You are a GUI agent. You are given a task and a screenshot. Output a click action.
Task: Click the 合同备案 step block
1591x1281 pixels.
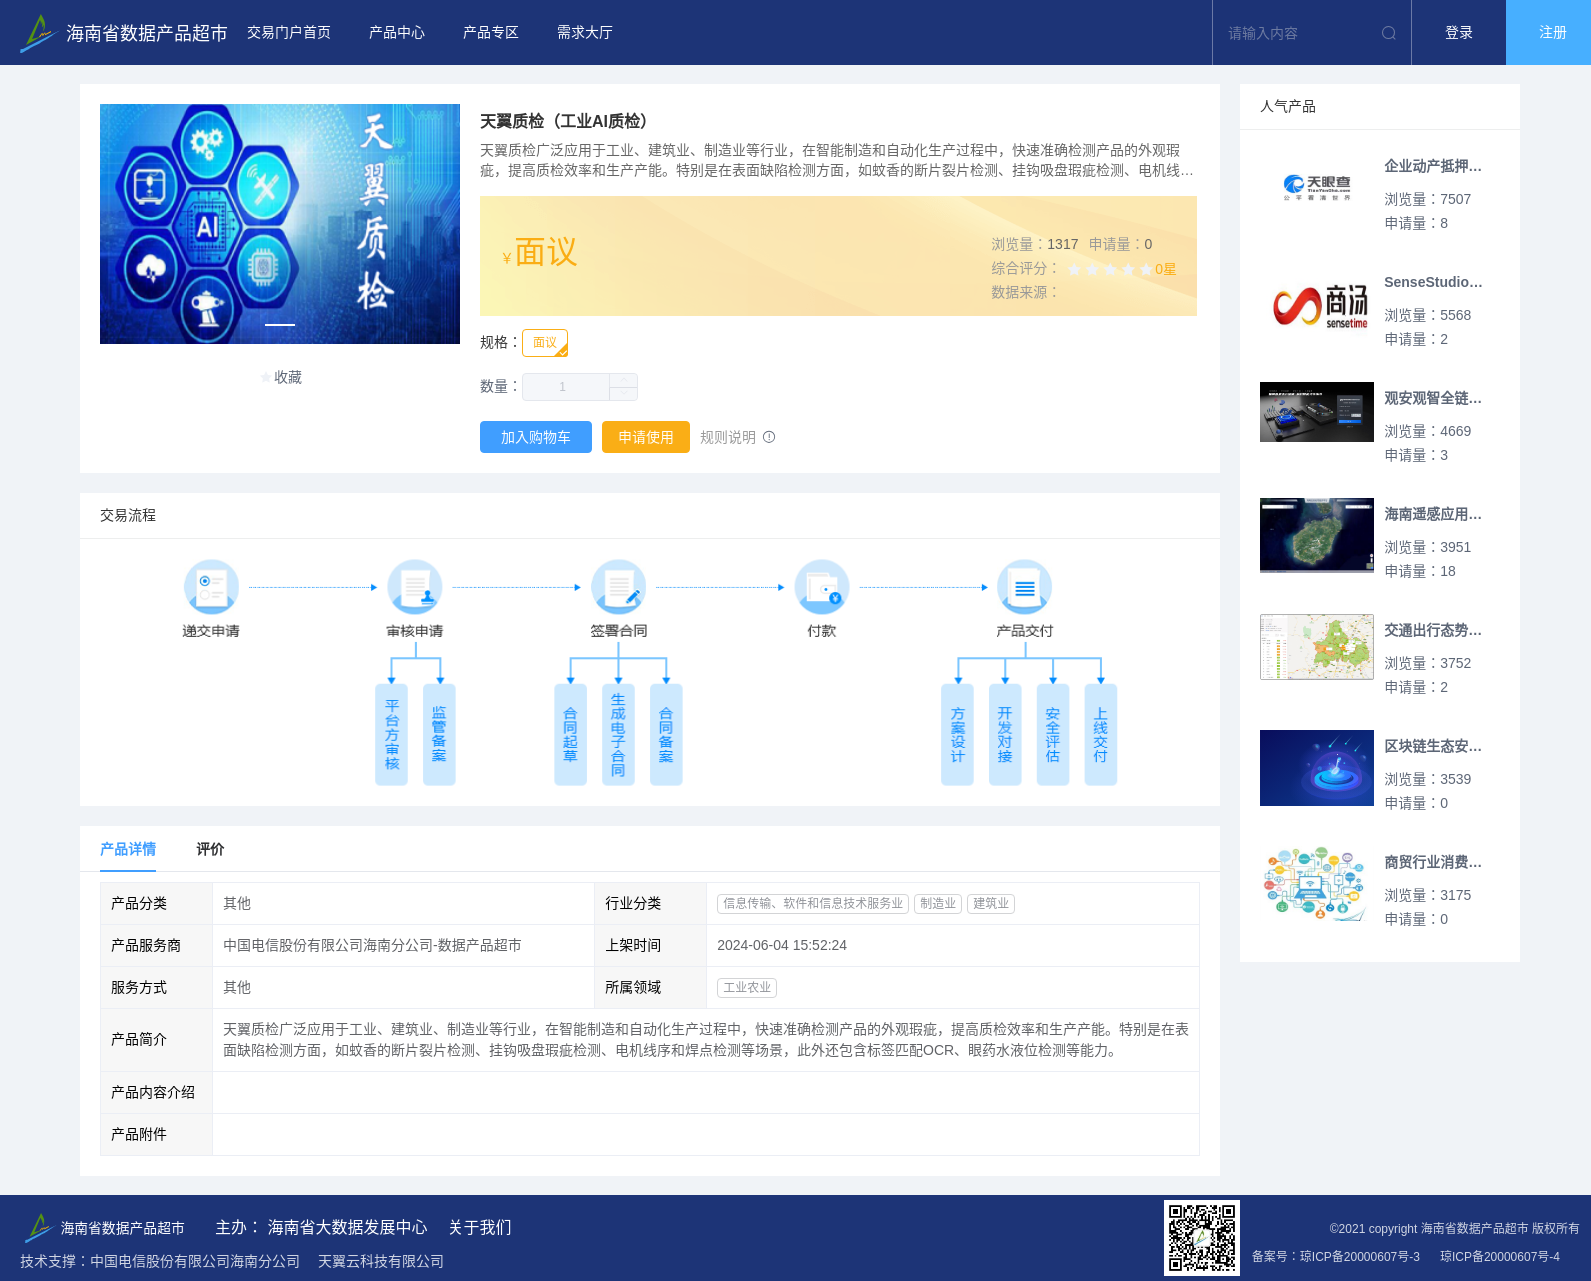666,735
